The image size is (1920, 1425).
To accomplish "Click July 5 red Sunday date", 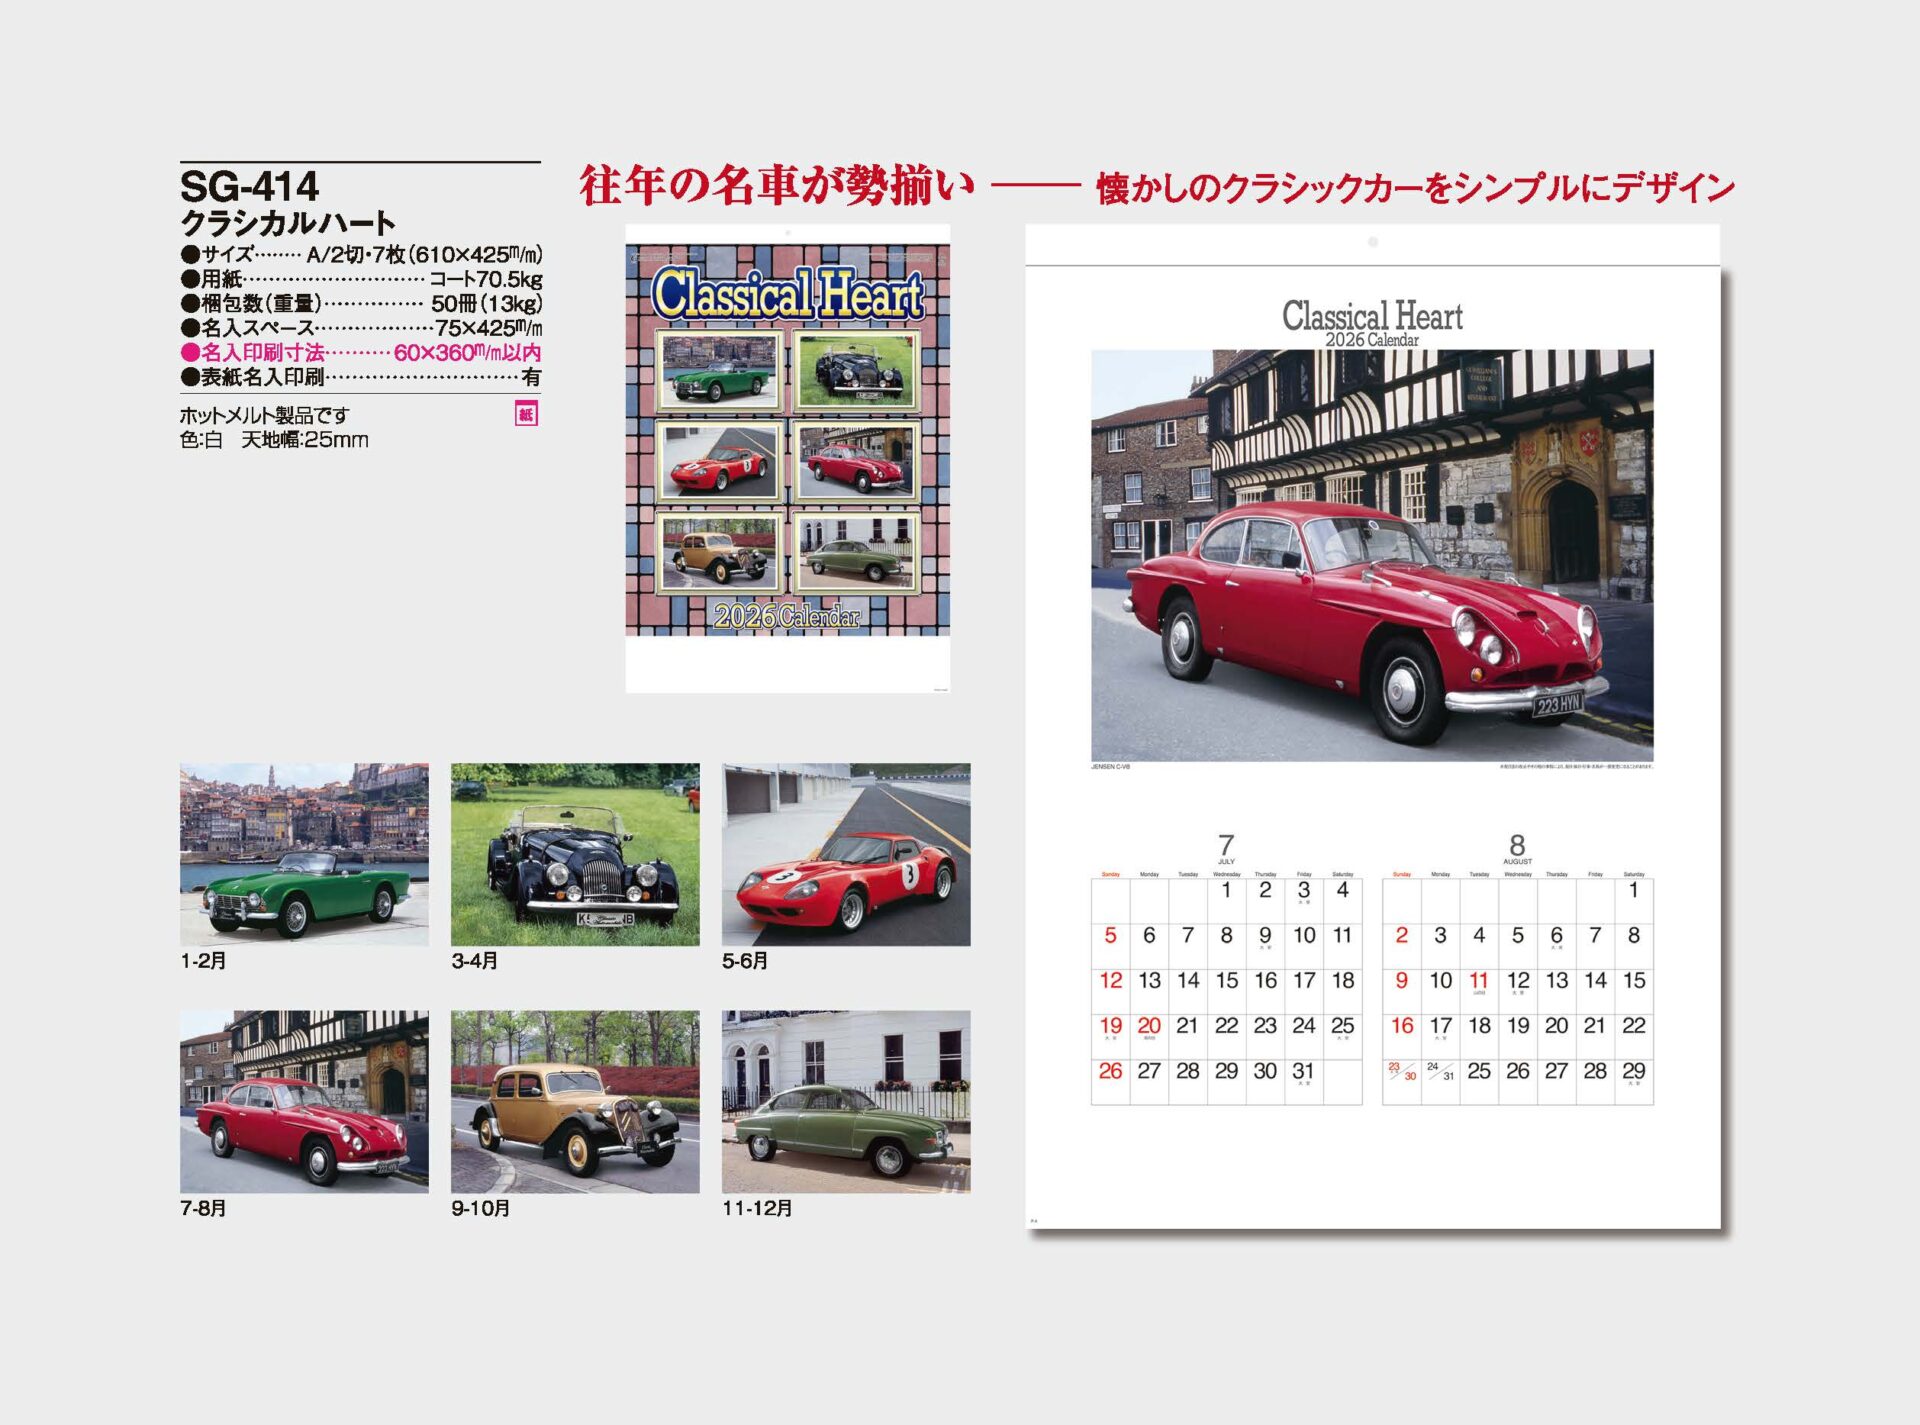I will pos(1110,936).
